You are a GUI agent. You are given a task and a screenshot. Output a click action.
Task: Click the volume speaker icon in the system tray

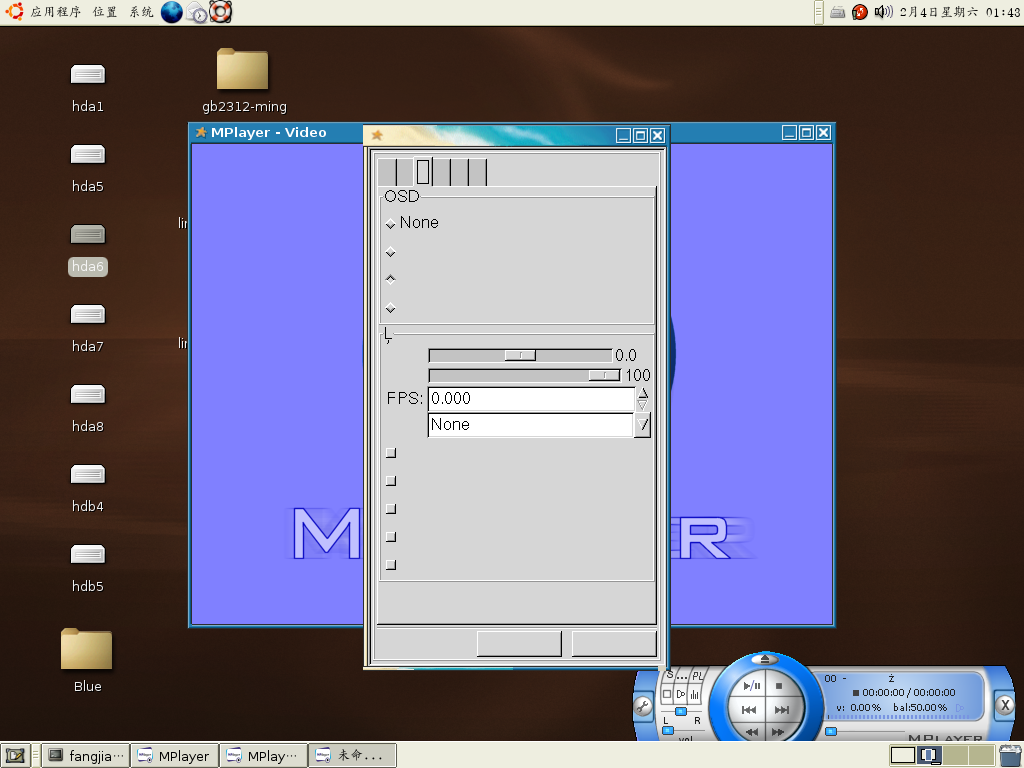point(882,12)
